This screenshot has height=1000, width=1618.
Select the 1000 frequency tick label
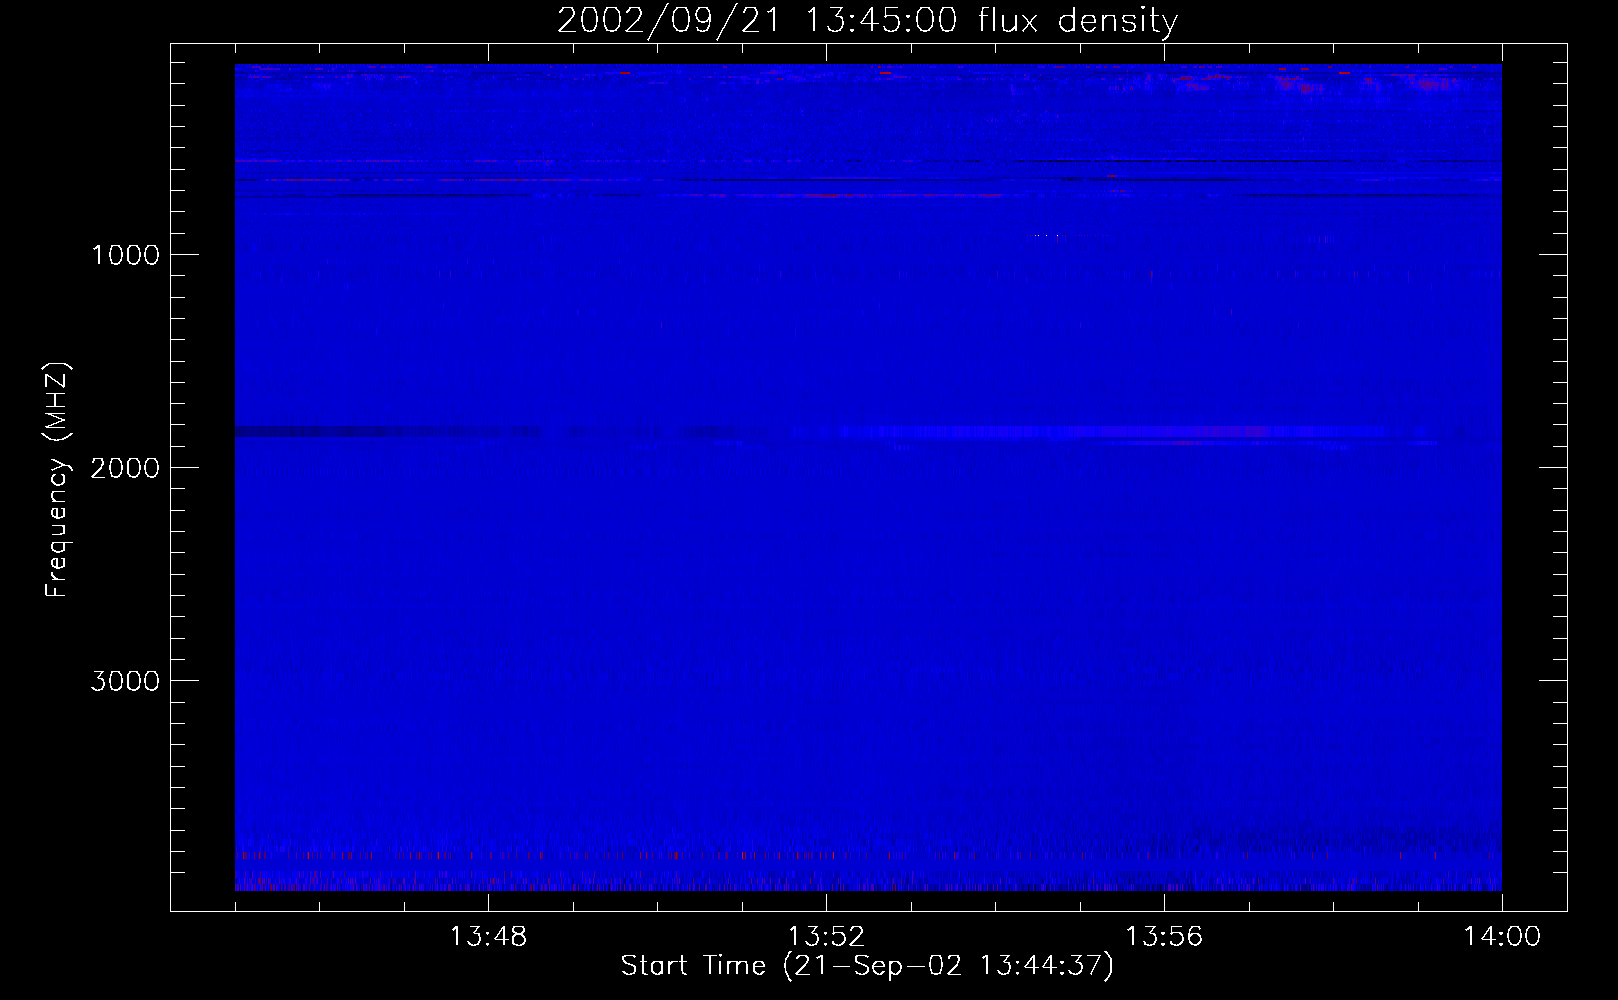pyautogui.click(x=125, y=255)
